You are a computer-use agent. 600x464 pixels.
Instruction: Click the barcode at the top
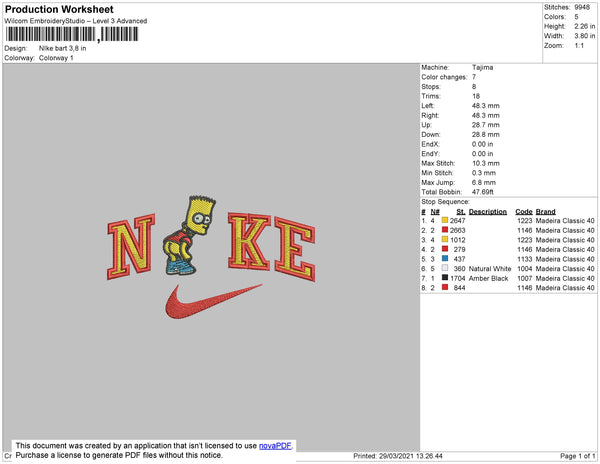[72, 34]
